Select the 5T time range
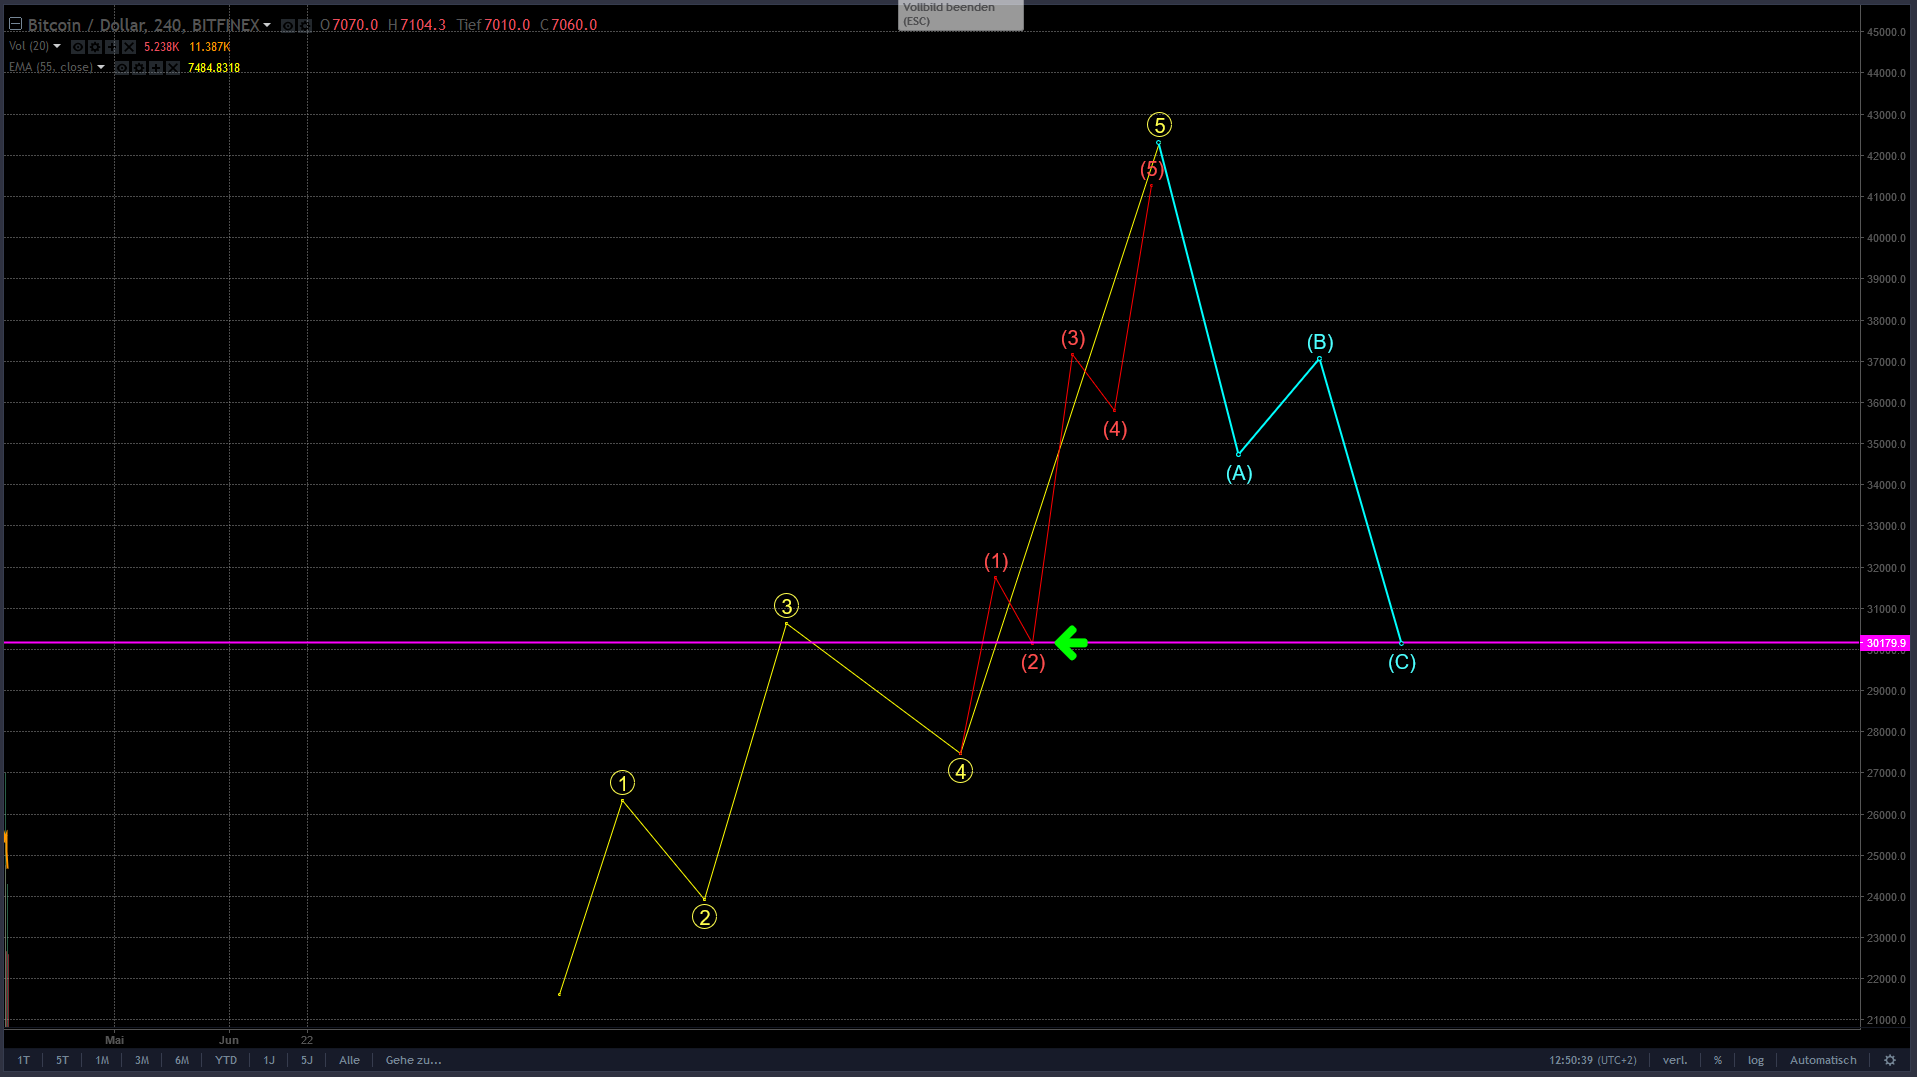 tap(63, 1060)
